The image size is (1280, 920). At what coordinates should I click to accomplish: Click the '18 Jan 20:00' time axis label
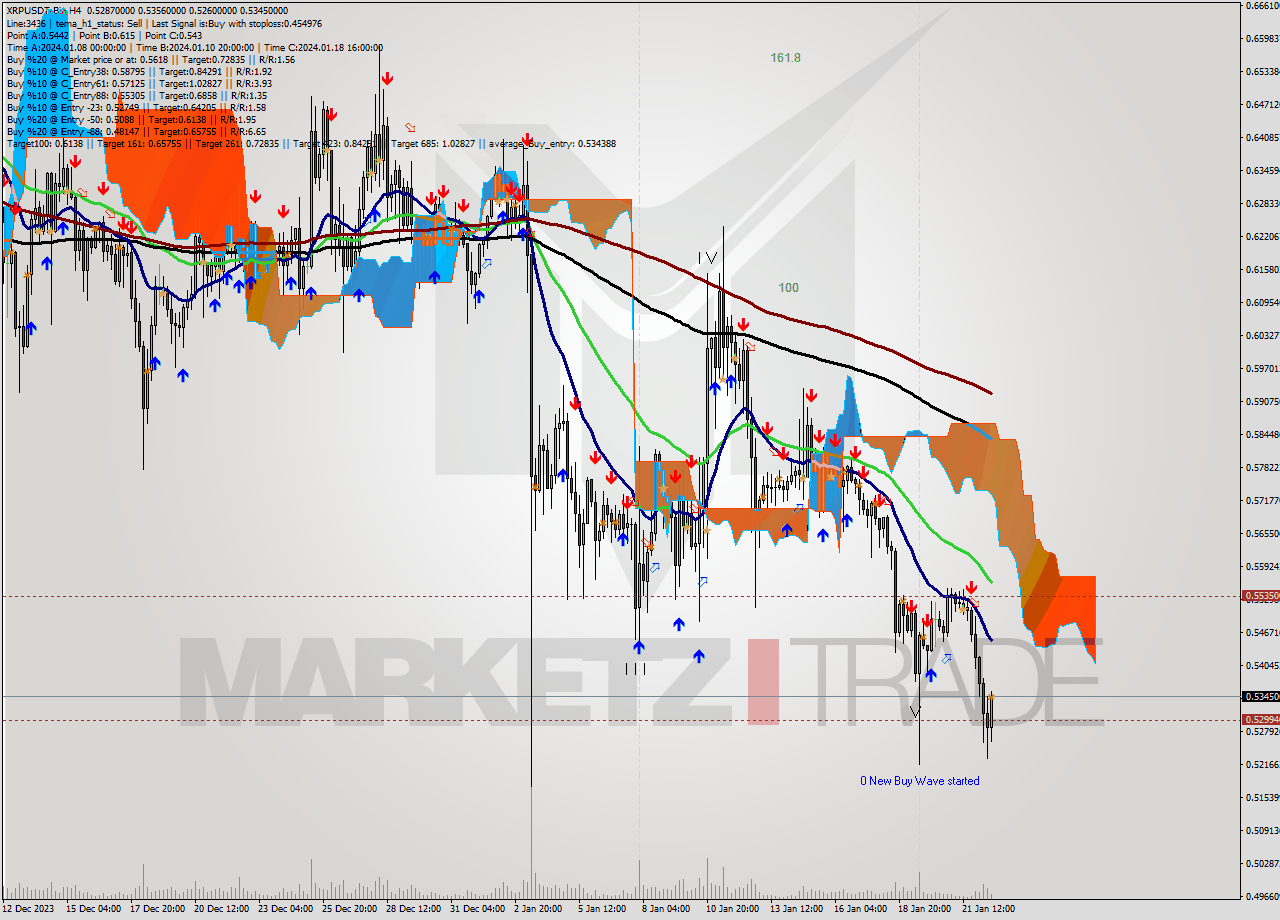[x=924, y=909]
